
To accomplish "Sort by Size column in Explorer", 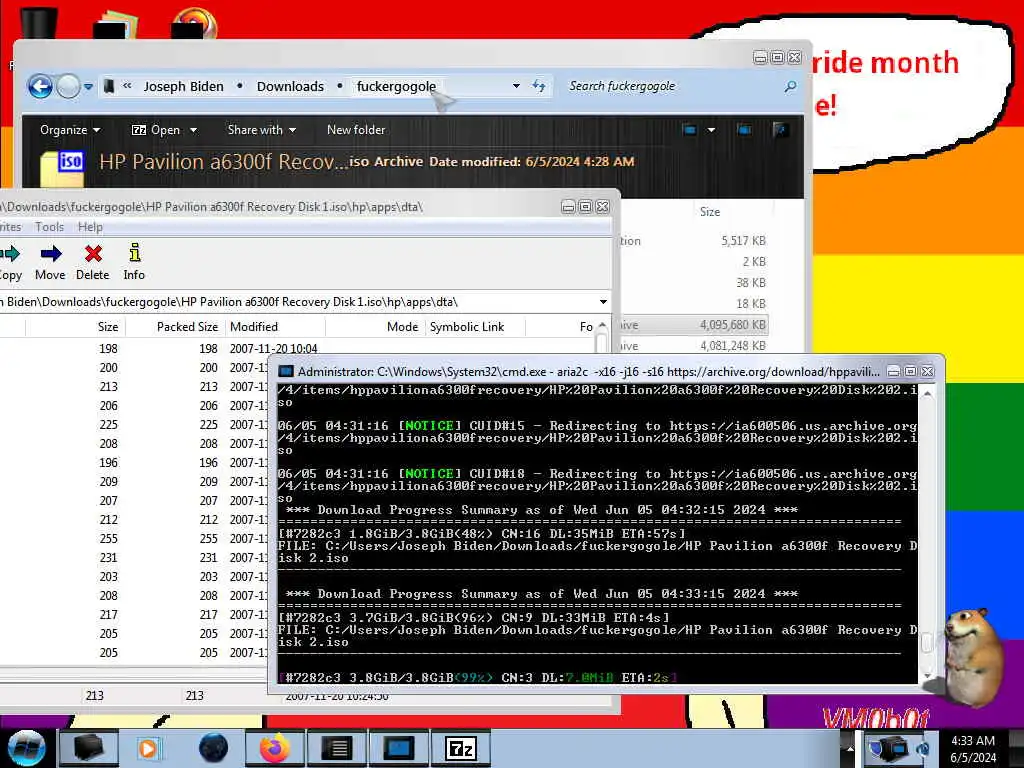I will 710,212.
